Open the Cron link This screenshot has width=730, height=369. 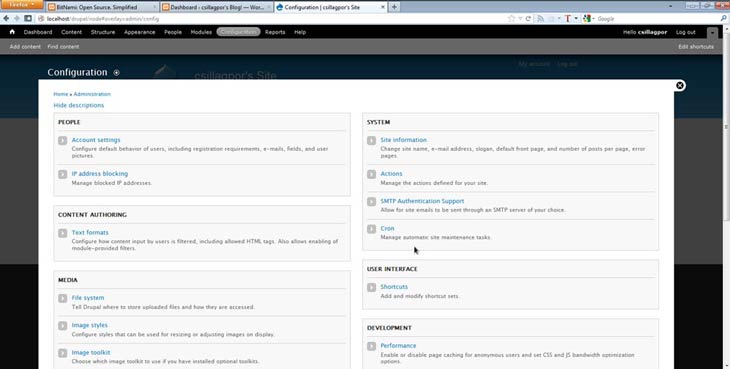pos(387,228)
